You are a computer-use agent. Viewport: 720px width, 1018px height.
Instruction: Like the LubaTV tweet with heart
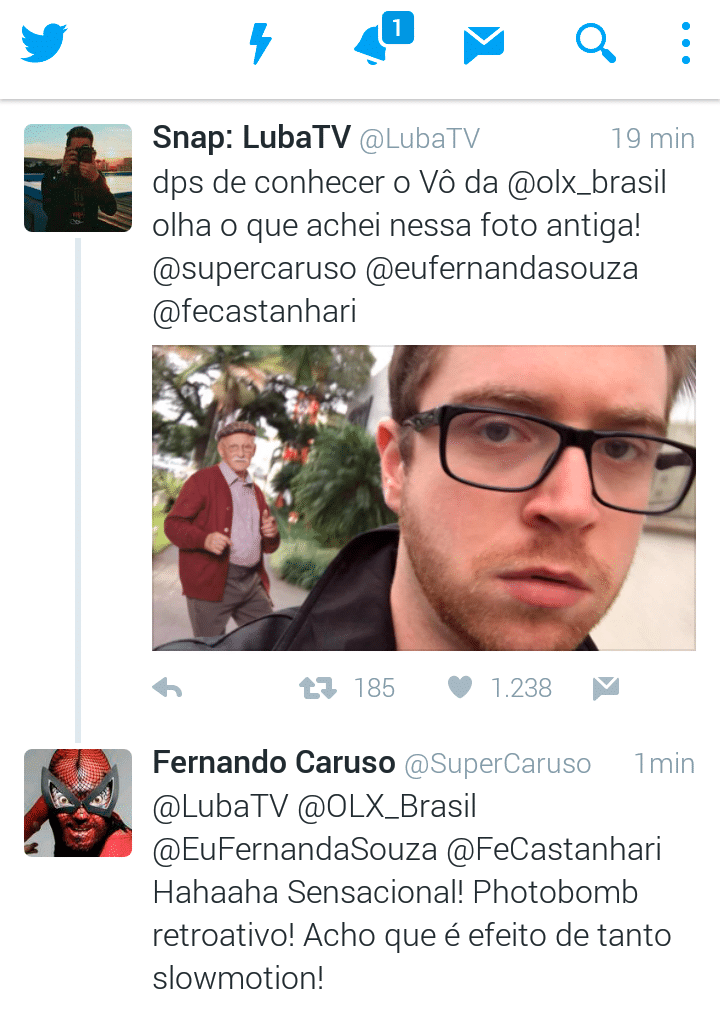point(460,687)
